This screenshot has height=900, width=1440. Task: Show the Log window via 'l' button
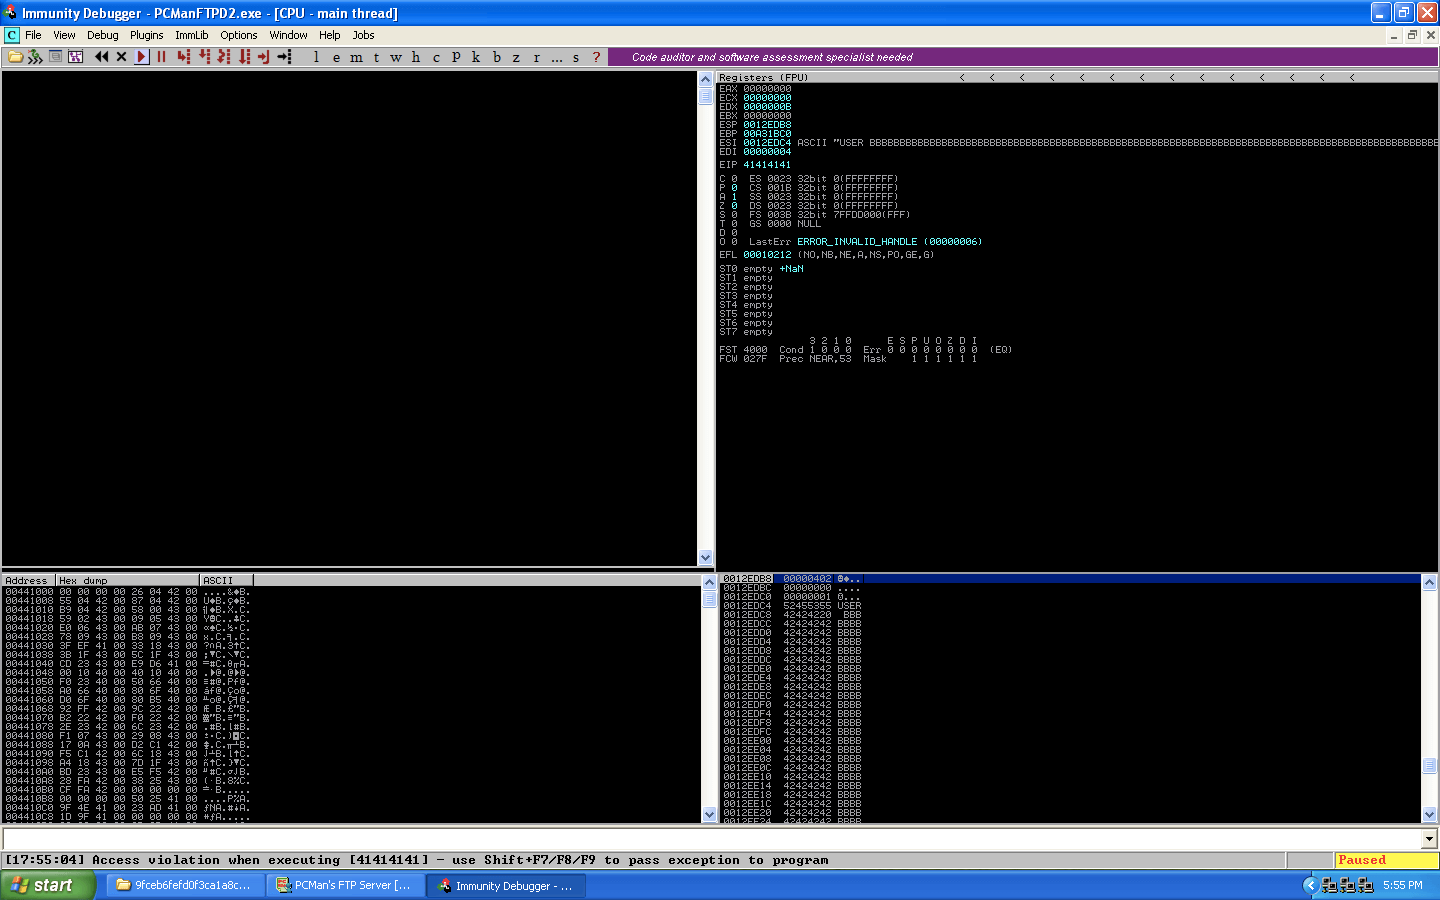click(x=316, y=57)
